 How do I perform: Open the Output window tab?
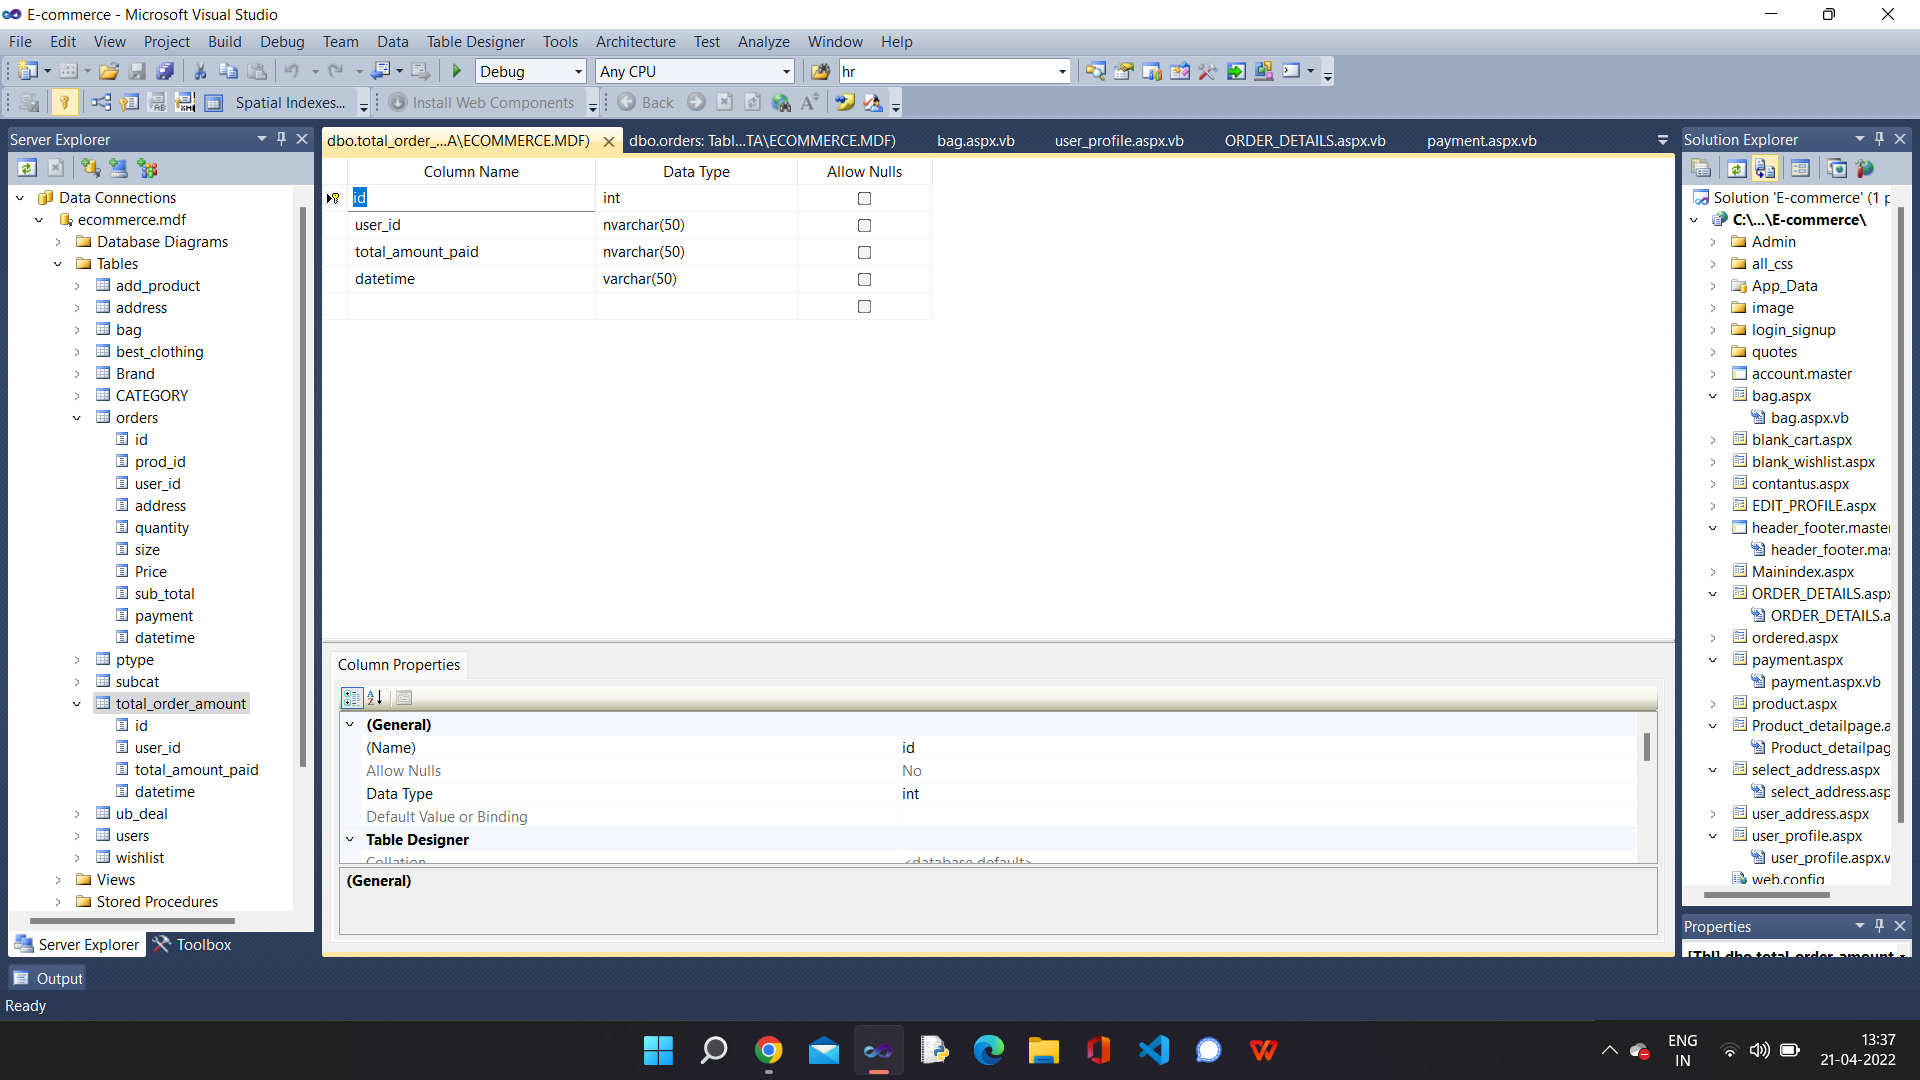click(x=48, y=978)
